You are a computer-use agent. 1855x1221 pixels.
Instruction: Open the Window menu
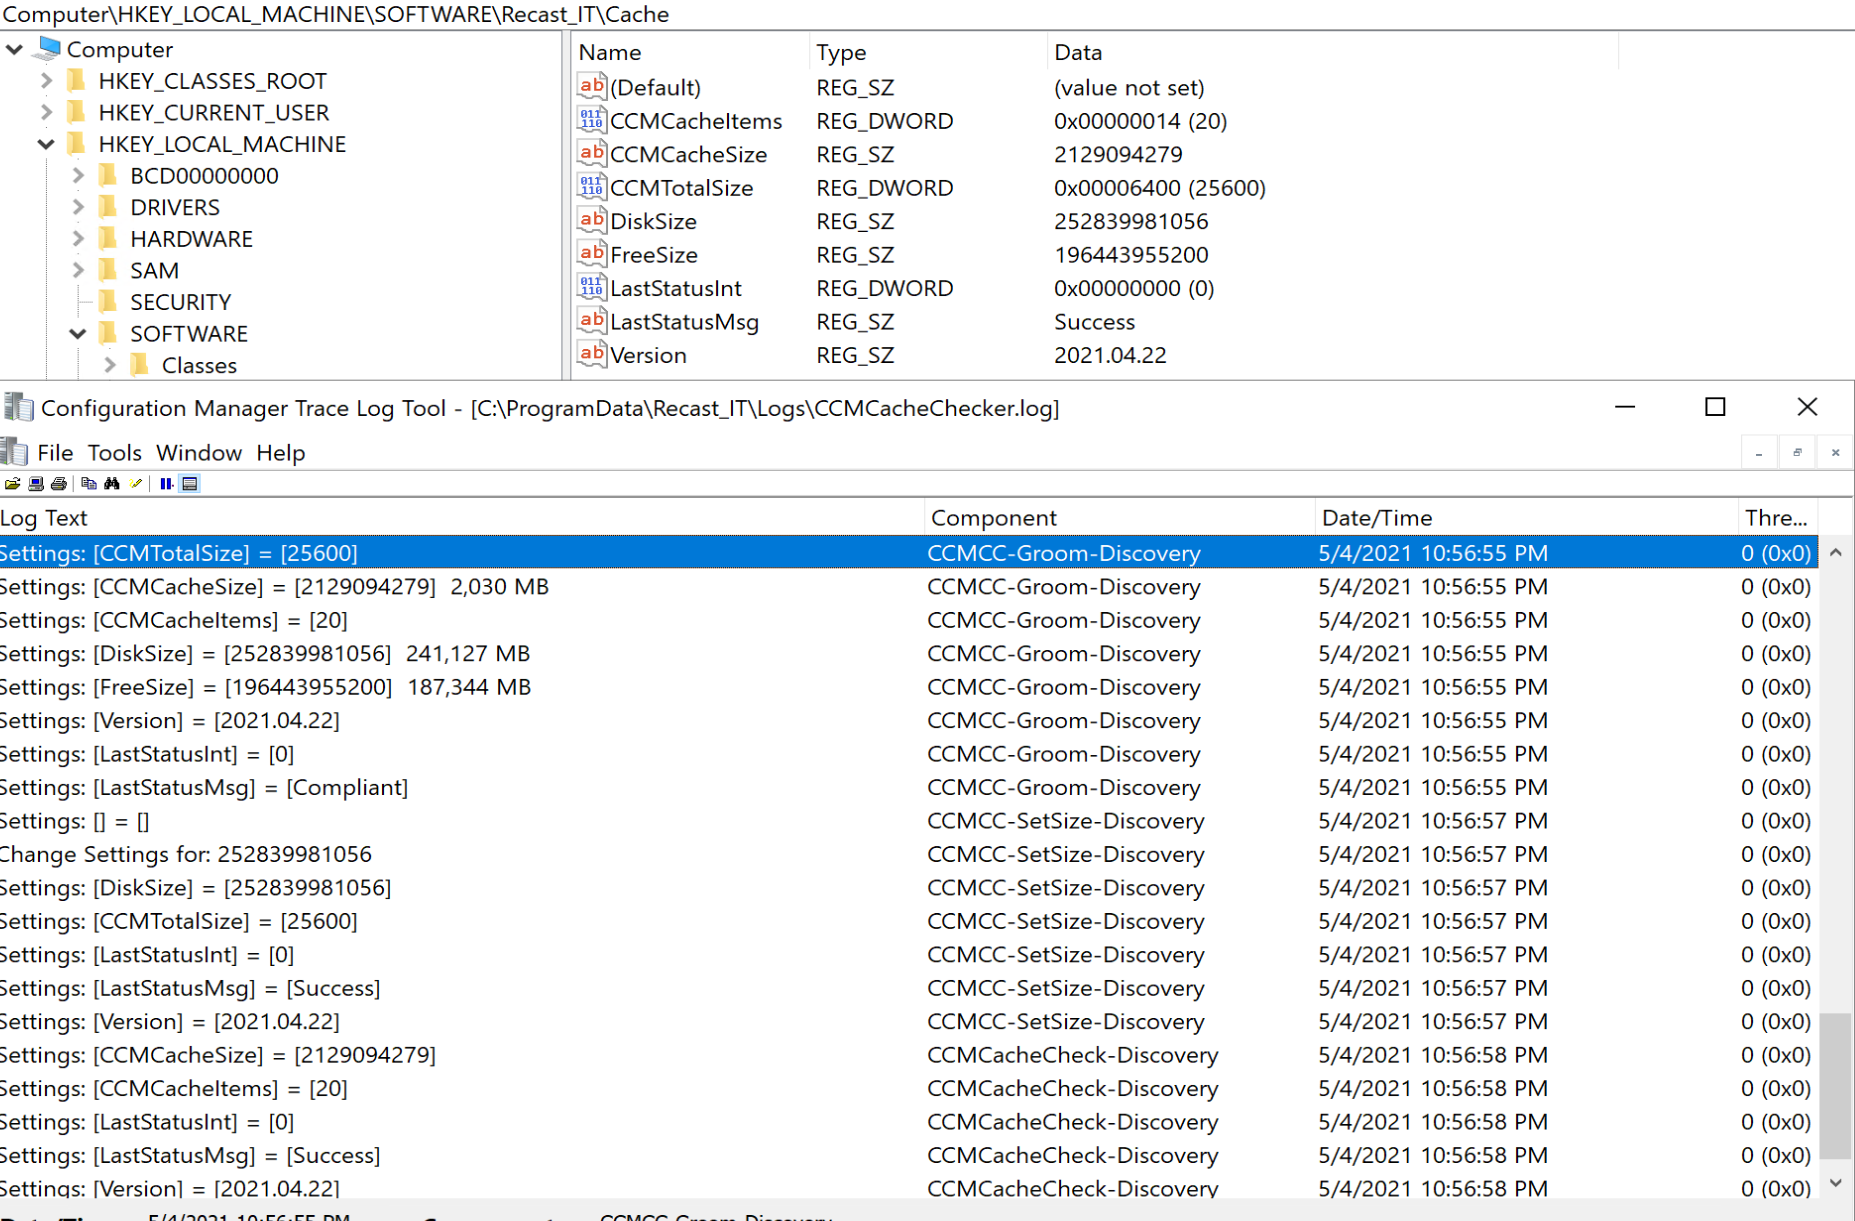[x=198, y=453]
